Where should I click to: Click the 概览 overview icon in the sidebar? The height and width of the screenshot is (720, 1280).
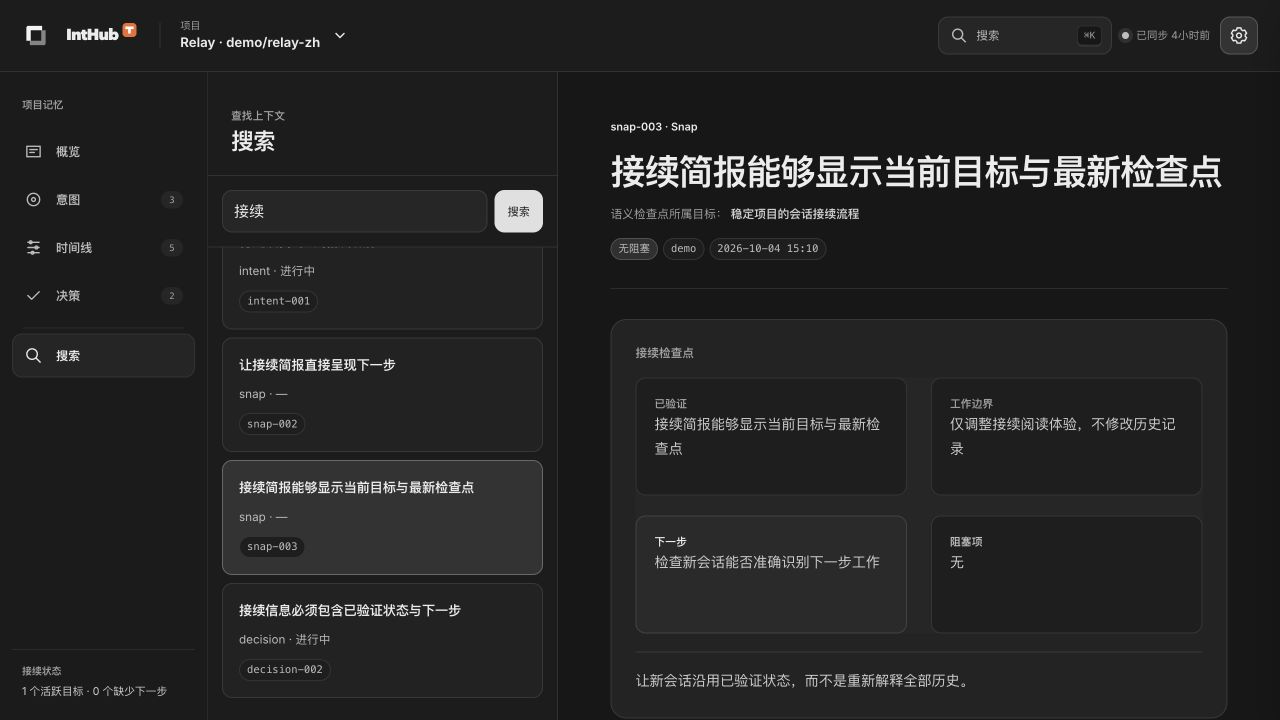[x=33, y=152]
